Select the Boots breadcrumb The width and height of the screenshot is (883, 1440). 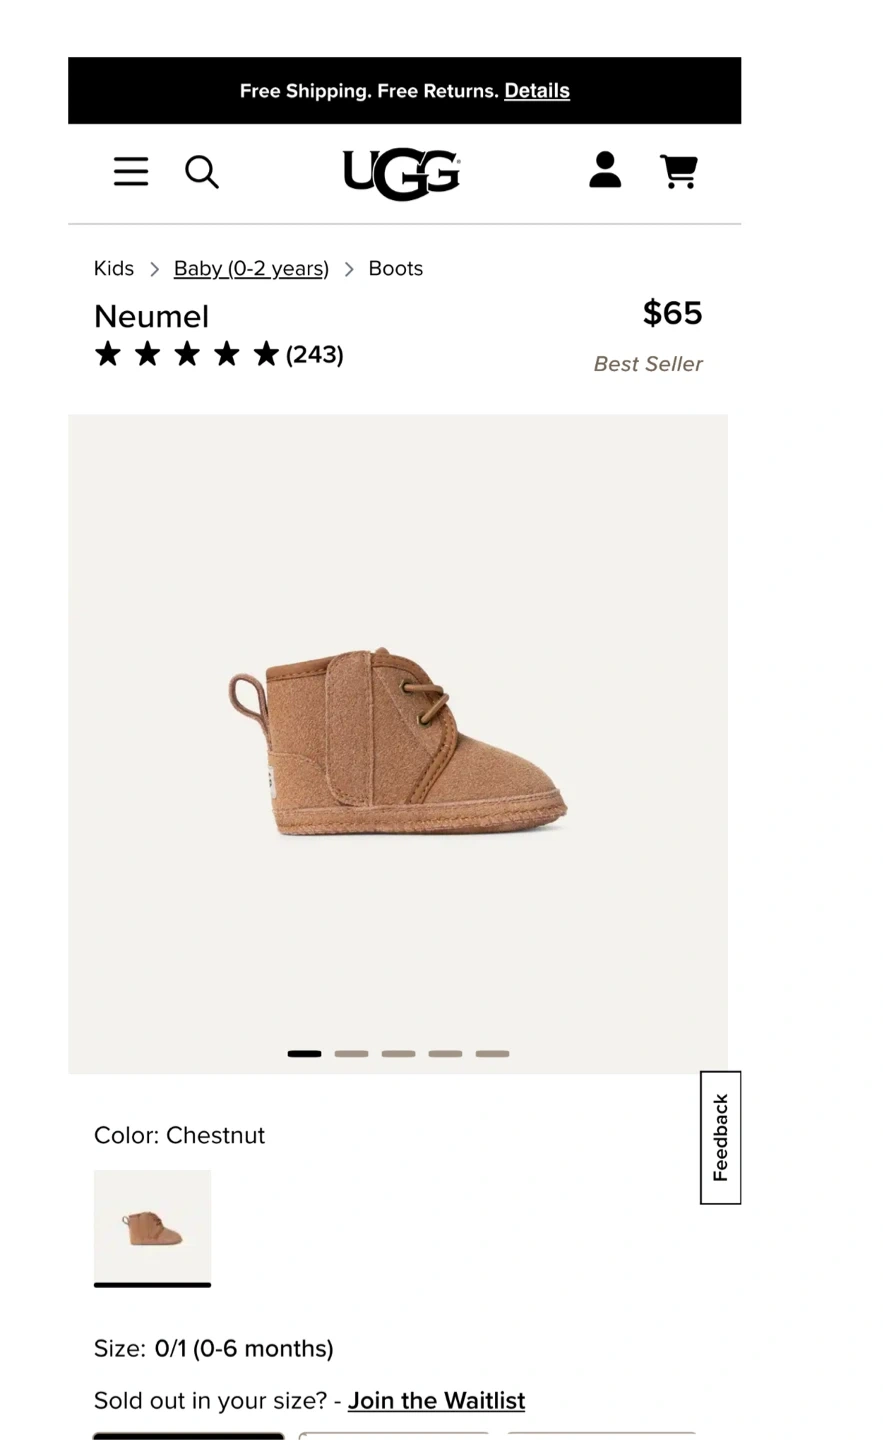pos(396,268)
